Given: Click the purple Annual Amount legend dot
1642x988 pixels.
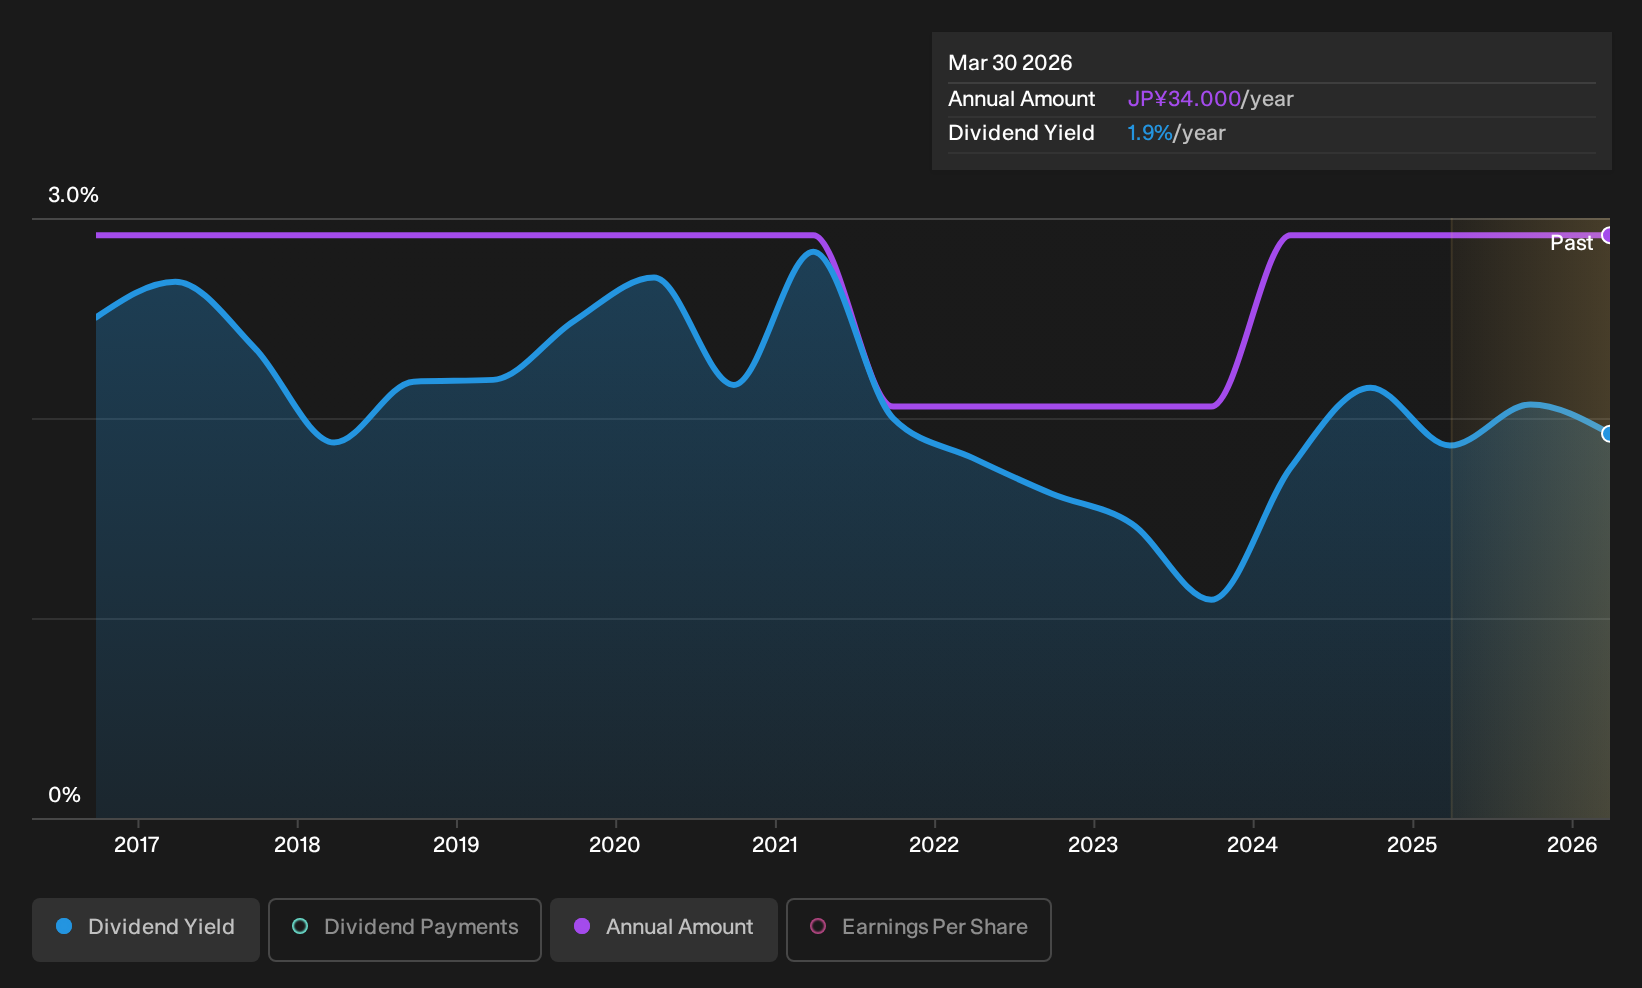Looking at the screenshot, I should point(582,927).
